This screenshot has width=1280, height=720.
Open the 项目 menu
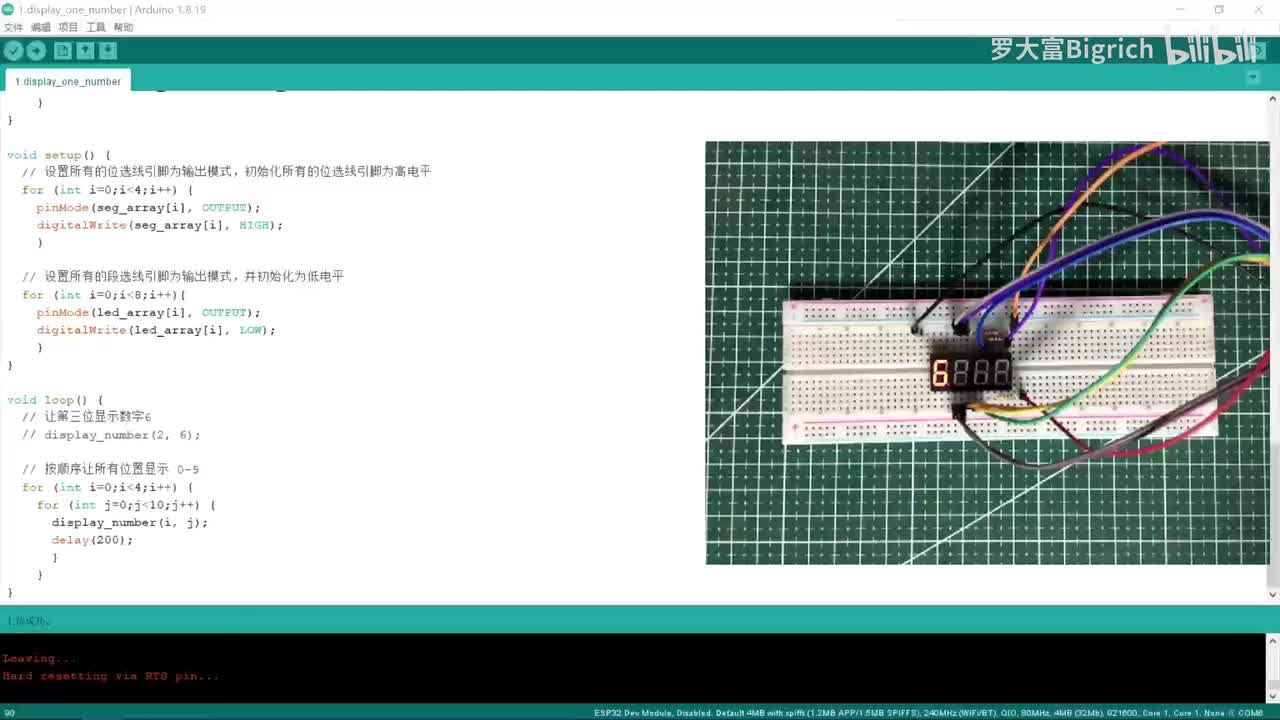click(x=68, y=27)
